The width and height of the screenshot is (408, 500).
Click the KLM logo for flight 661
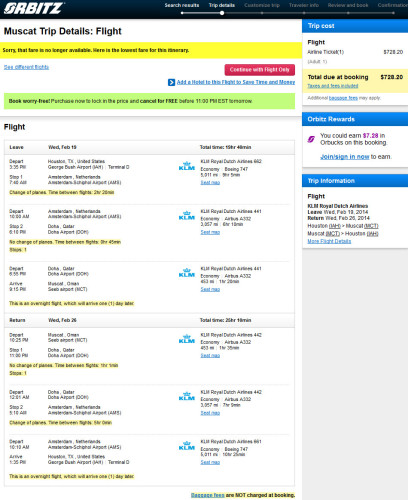[187, 446]
